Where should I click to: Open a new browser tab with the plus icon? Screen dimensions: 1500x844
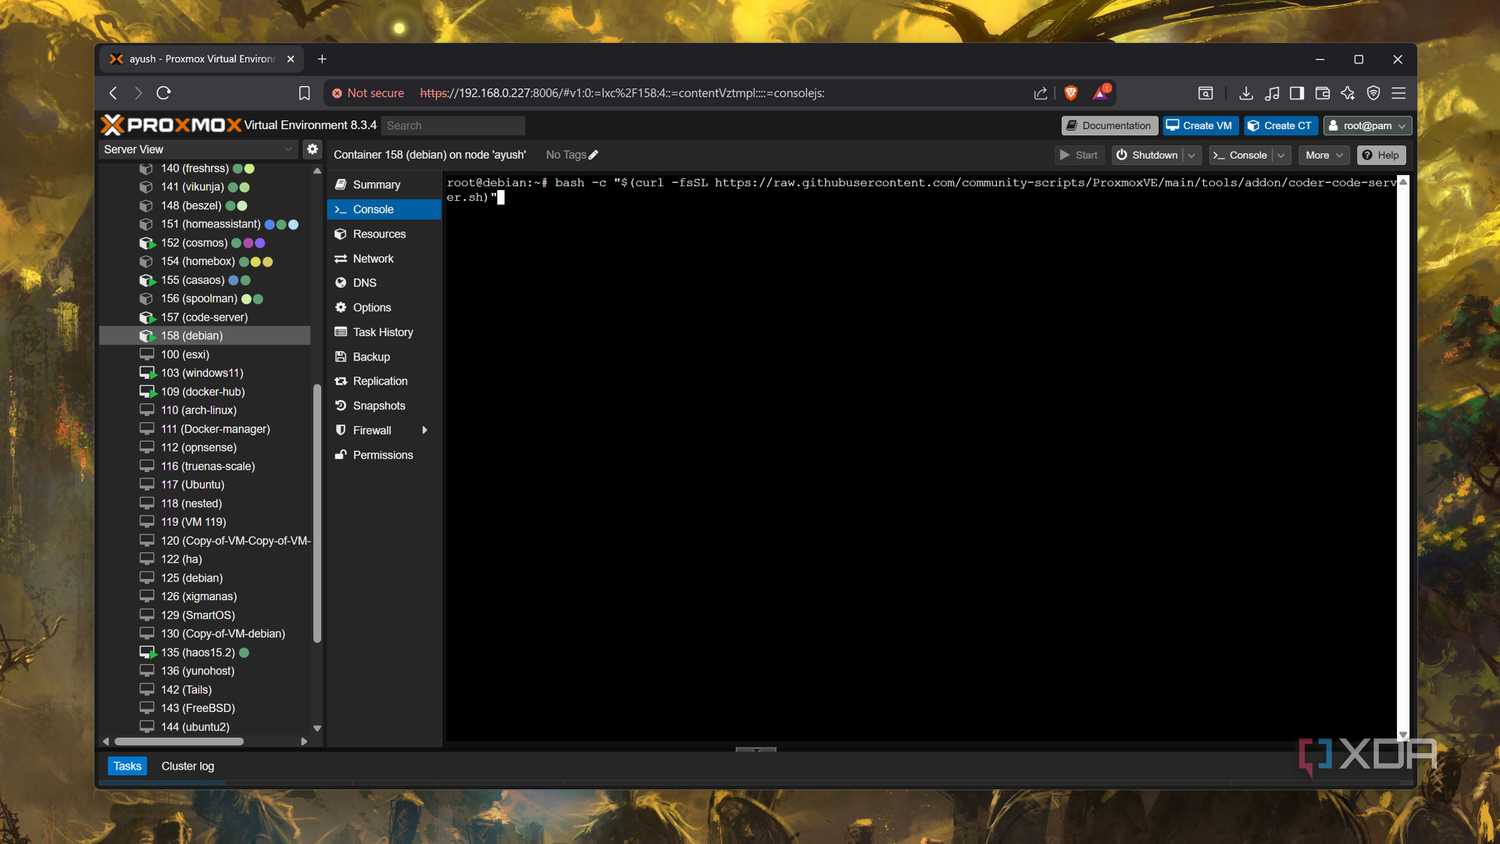[x=322, y=59]
